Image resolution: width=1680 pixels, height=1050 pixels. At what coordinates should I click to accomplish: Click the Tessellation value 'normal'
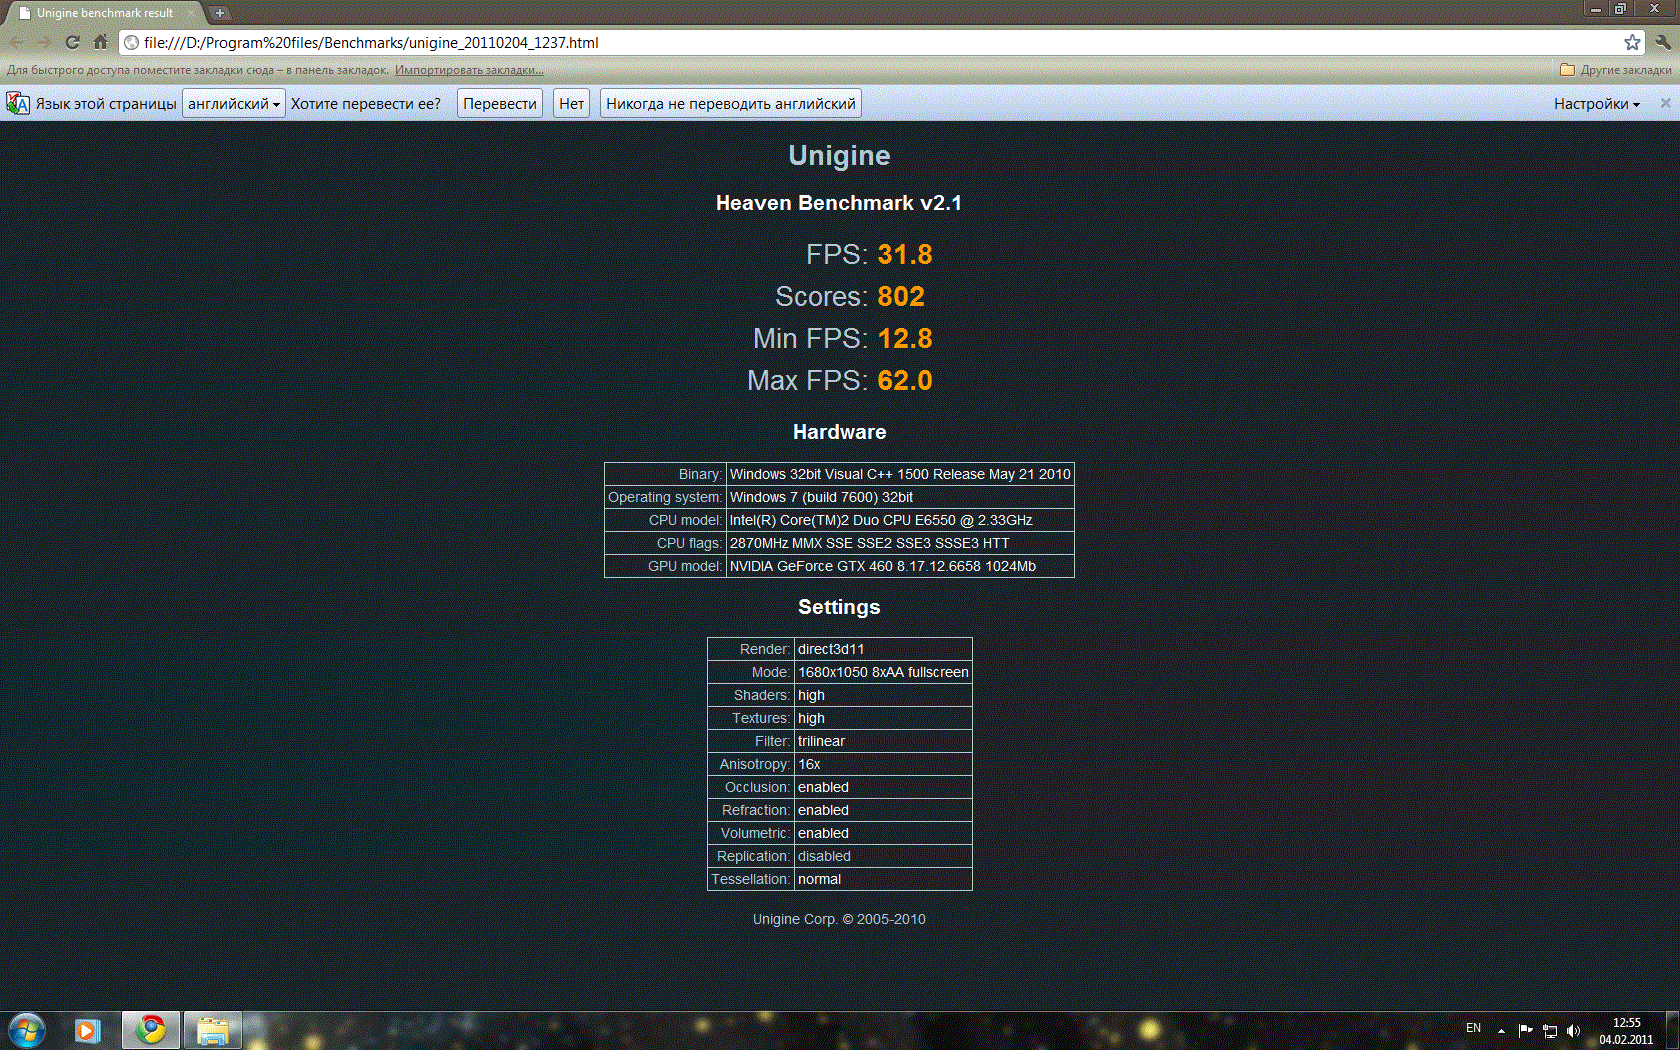click(x=883, y=879)
